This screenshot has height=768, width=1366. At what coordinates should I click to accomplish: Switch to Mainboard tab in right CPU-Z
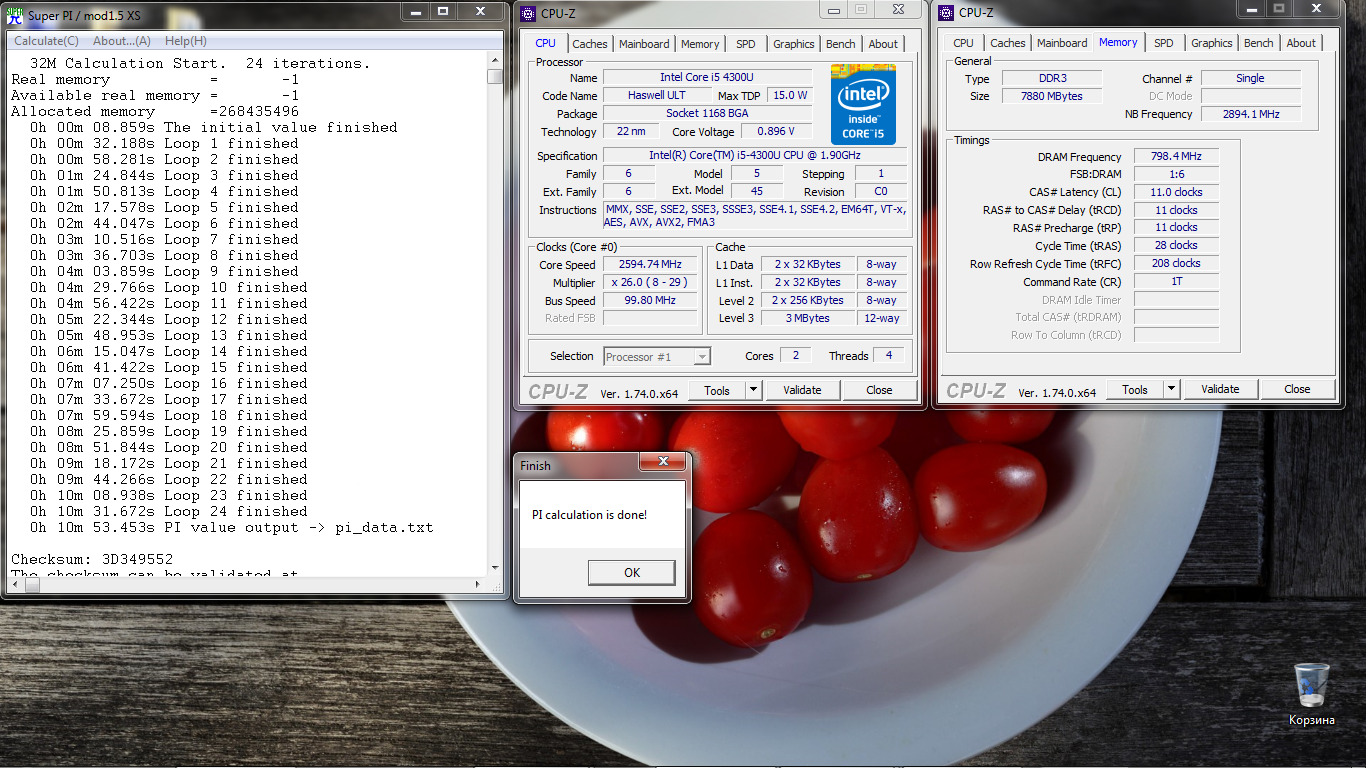1062,43
